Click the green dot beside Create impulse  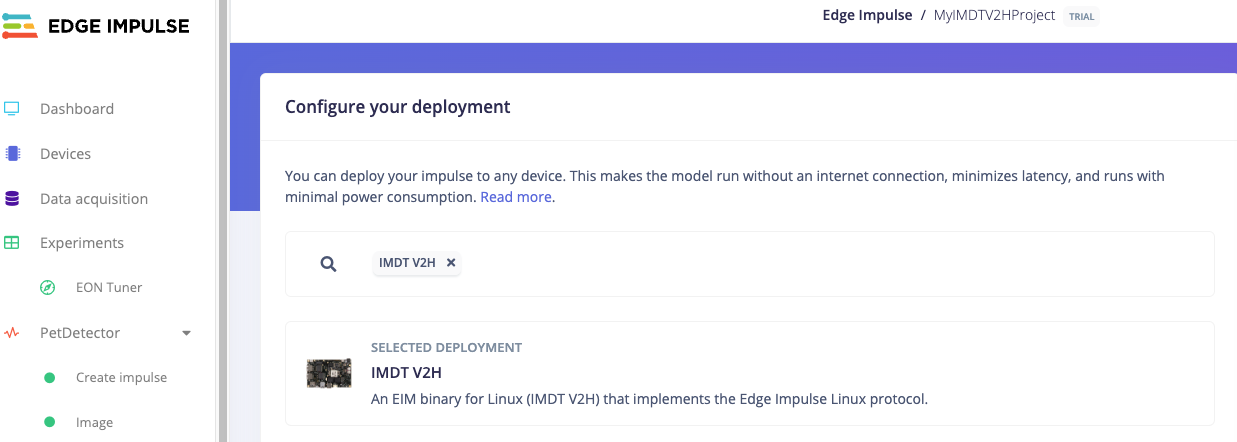click(x=49, y=378)
